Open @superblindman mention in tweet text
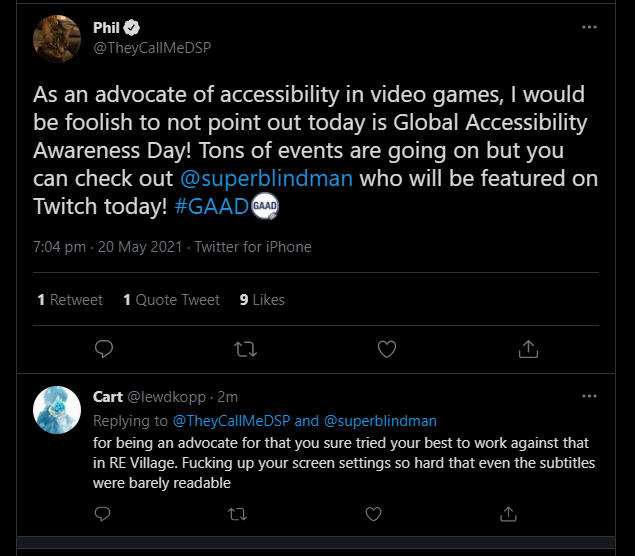Image resolution: width=635 pixels, height=556 pixels. (266, 179)
